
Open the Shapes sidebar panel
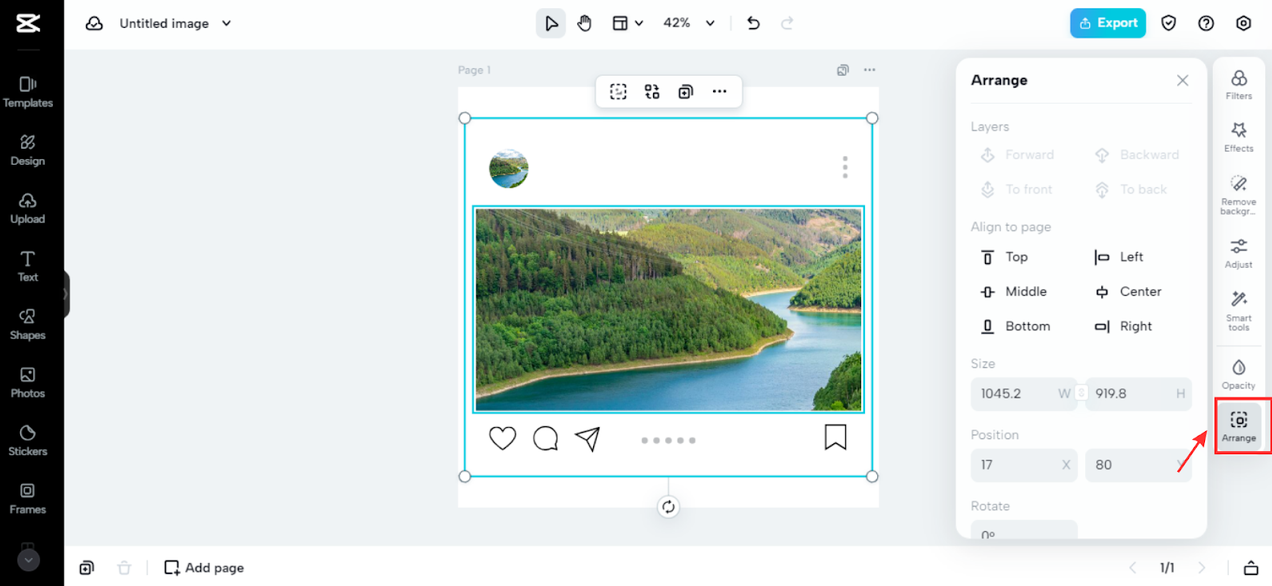pos(28,324)
